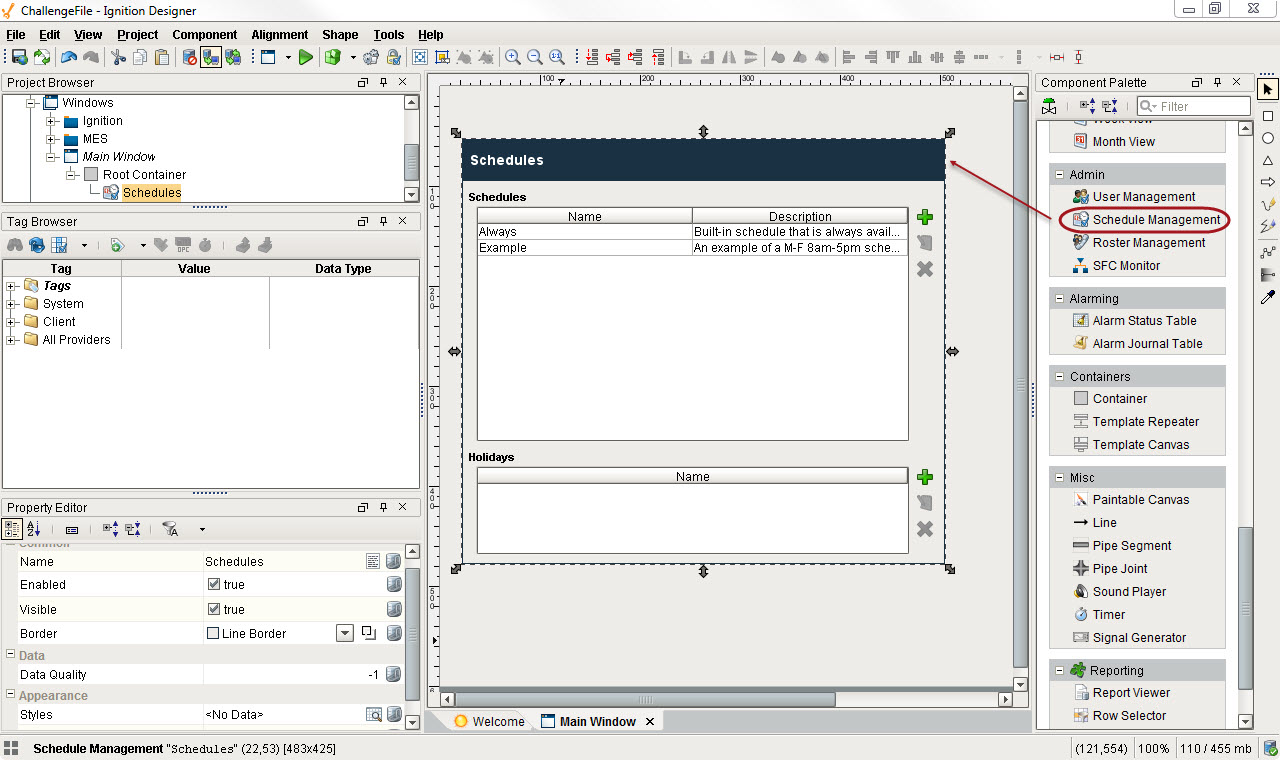The width and height of the screenshot is (1280, 760).
Task: Click the Cut scissors icon
Action: tap(118, 57)
